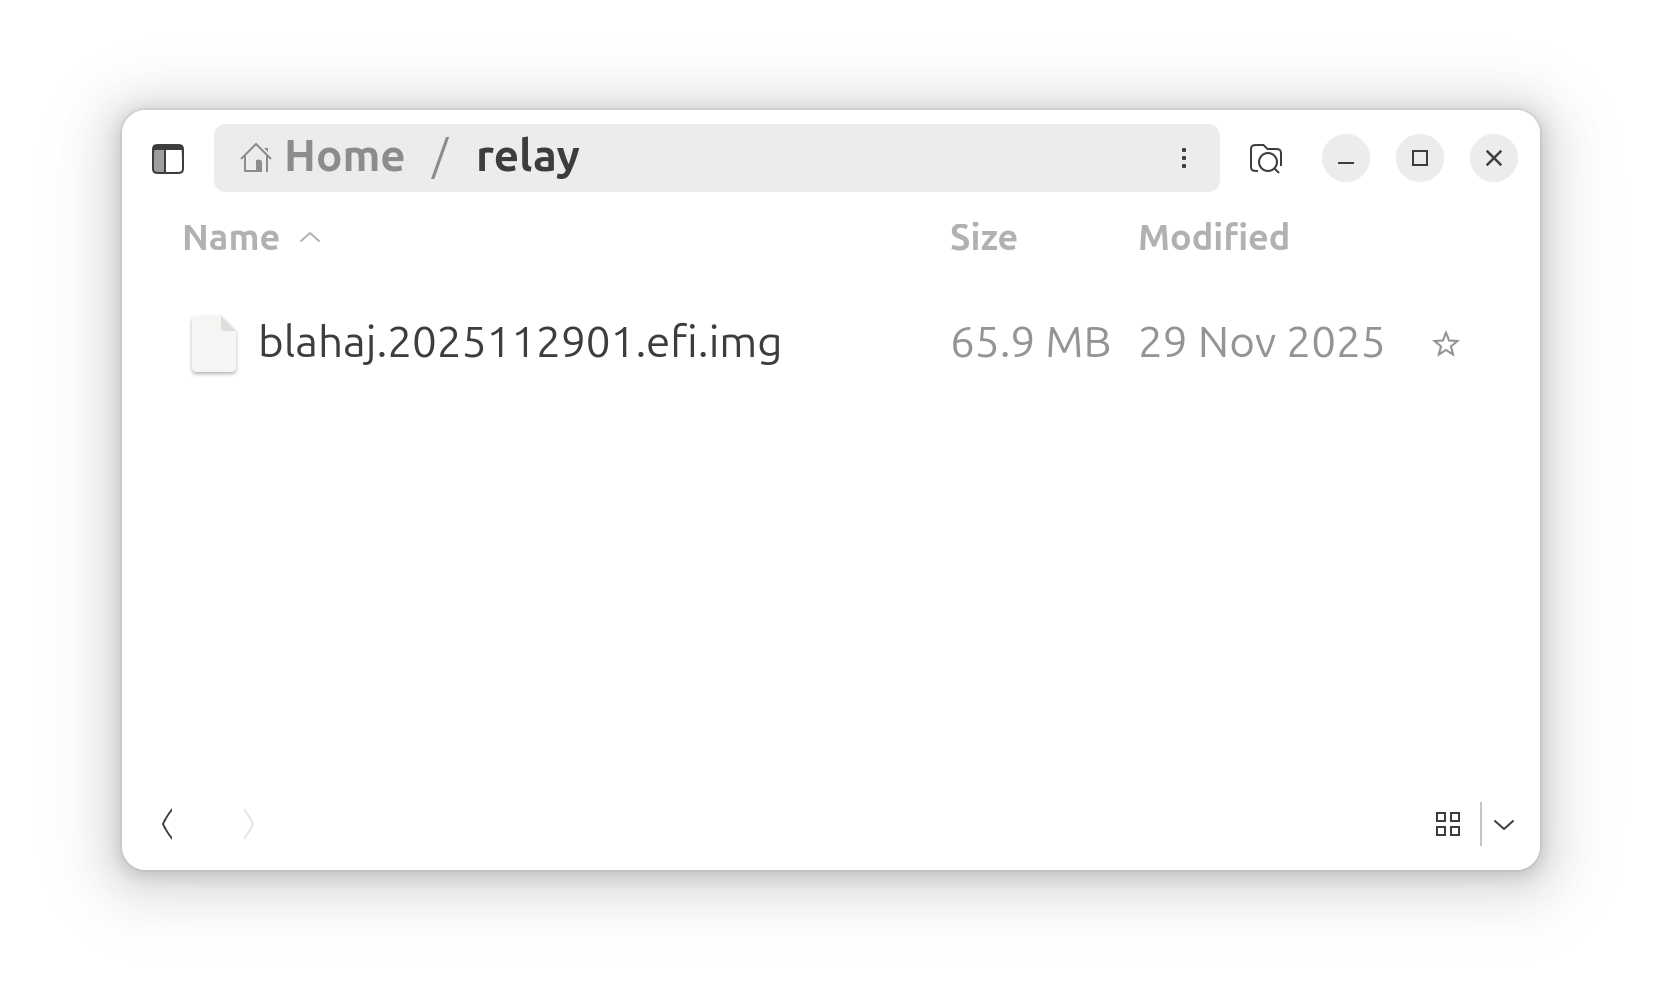Star the blahaj.2025112901.efi.img file
The width and height of the screenshot is (1662, 1004).
pos(1446,343)
